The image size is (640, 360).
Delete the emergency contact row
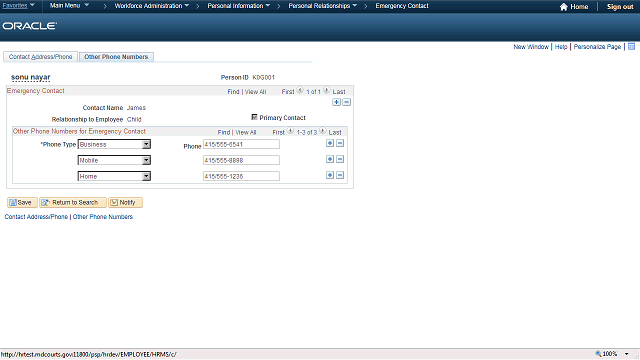point(347,102)
